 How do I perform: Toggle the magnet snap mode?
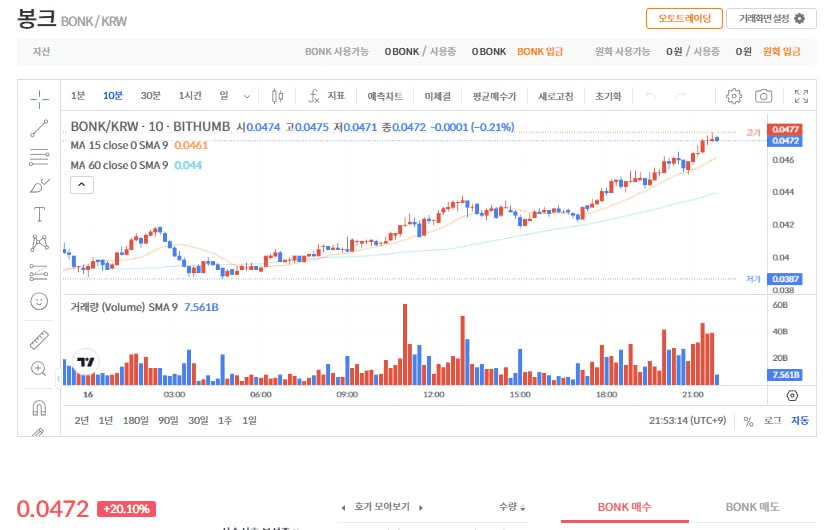point(39,408)
